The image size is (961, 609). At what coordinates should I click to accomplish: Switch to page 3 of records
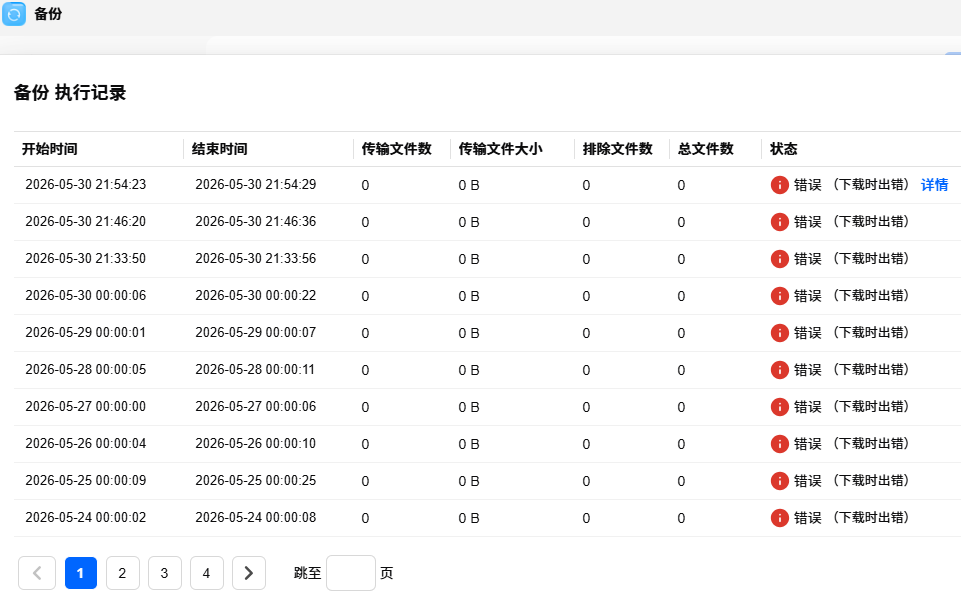point(164,573)
